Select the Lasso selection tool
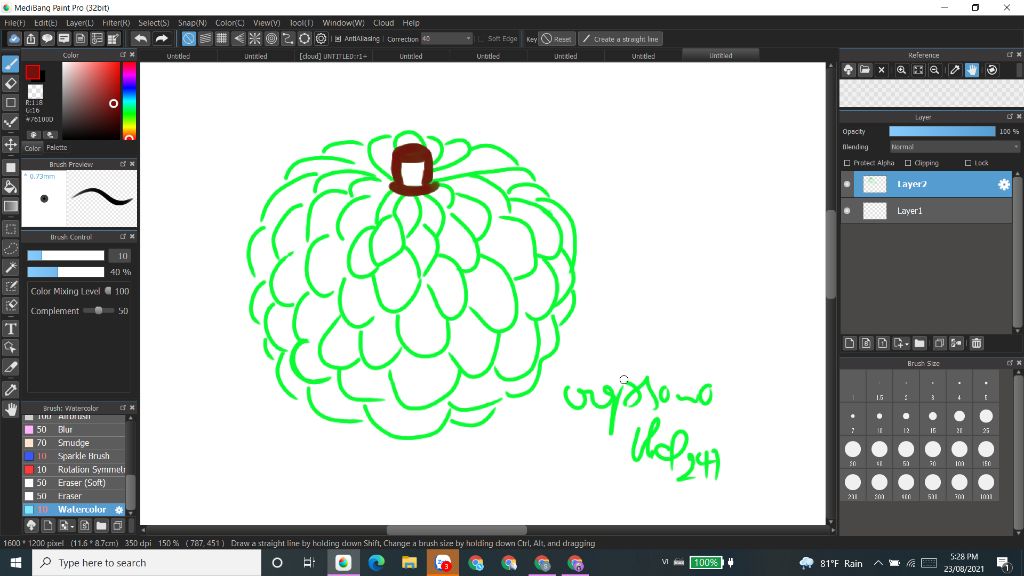The width and height of the screenshot is (1024, 576). [x=10, y=248]
